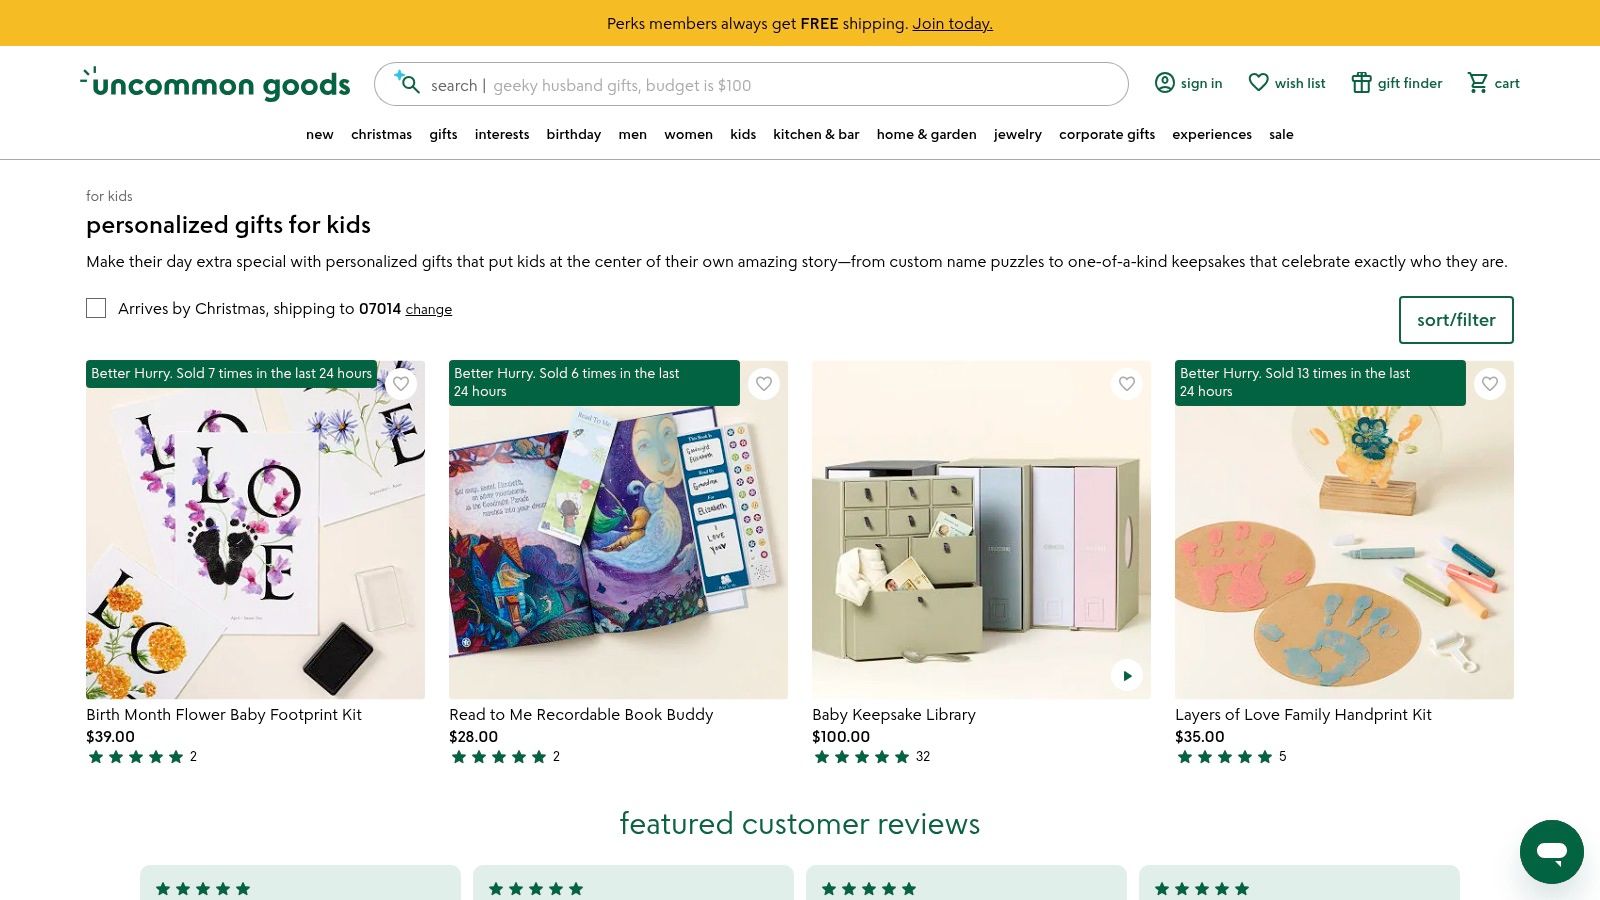Open the sort/filter options
1600x900 pixels.
coord(1455,320)
